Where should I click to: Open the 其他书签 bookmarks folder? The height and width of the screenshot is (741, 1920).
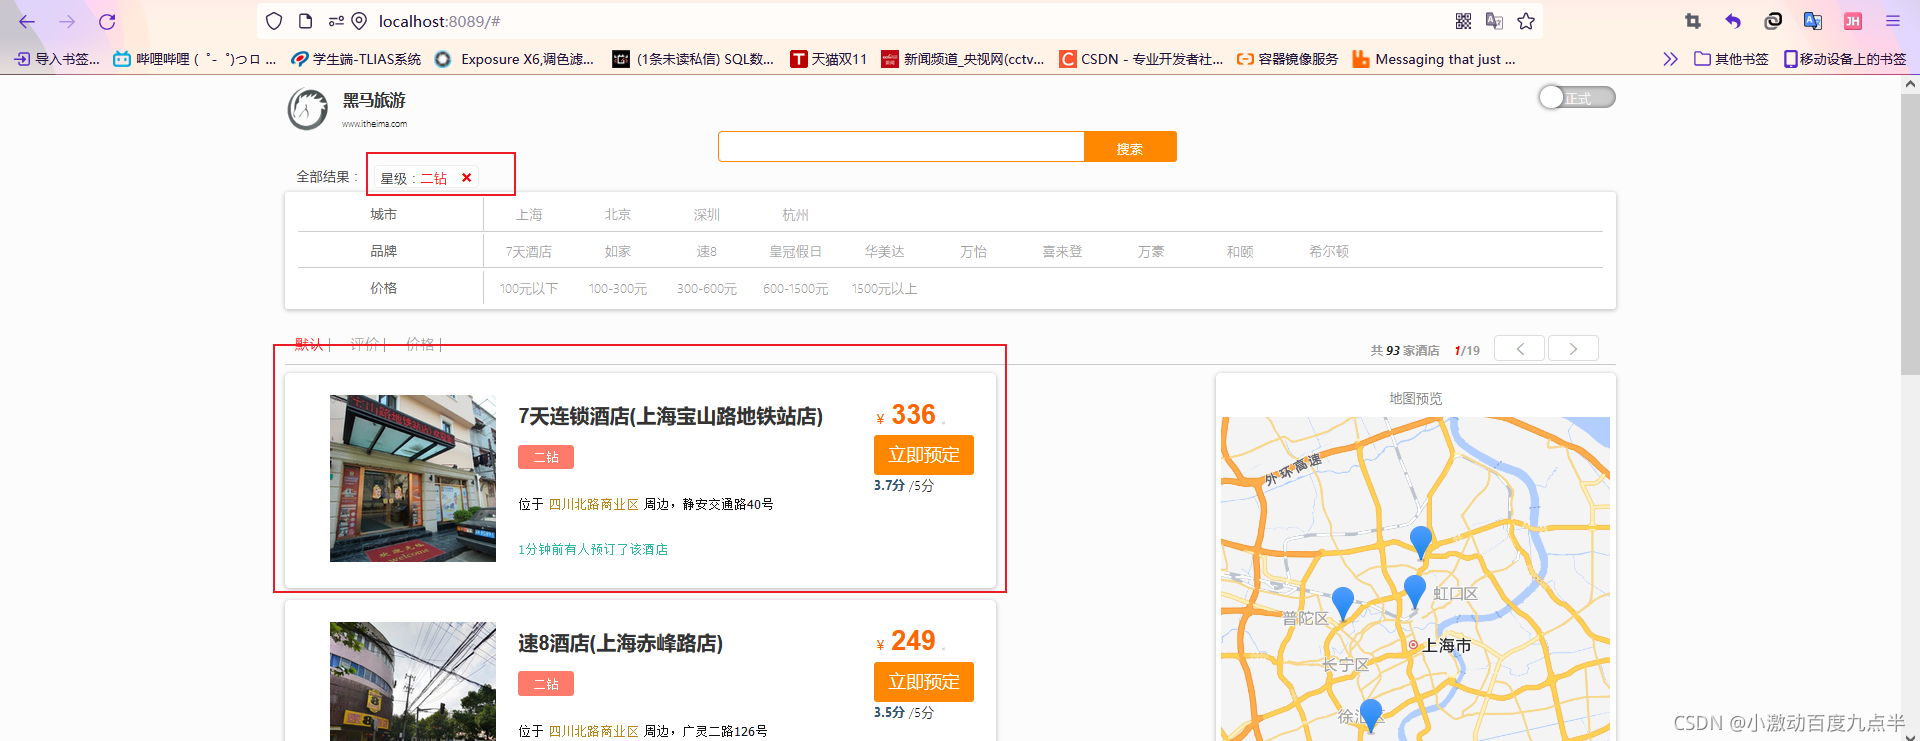1731,59
